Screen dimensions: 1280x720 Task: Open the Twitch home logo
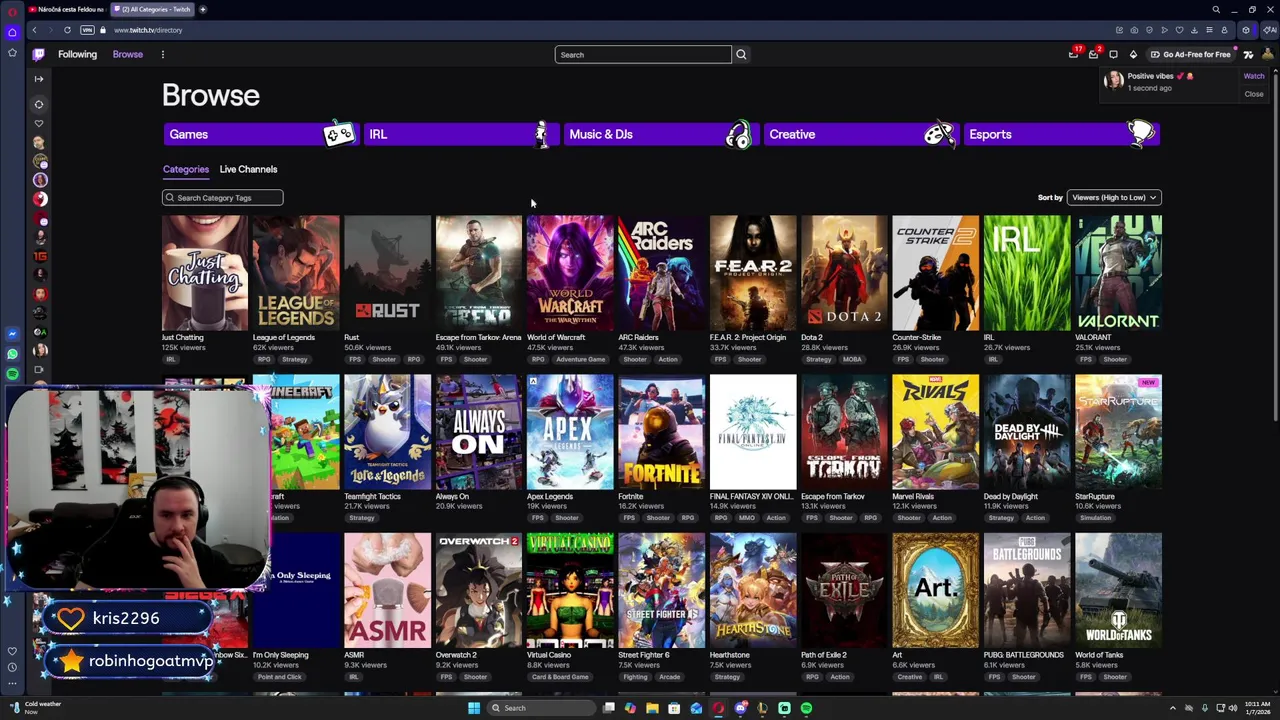(x=39, y=54)
